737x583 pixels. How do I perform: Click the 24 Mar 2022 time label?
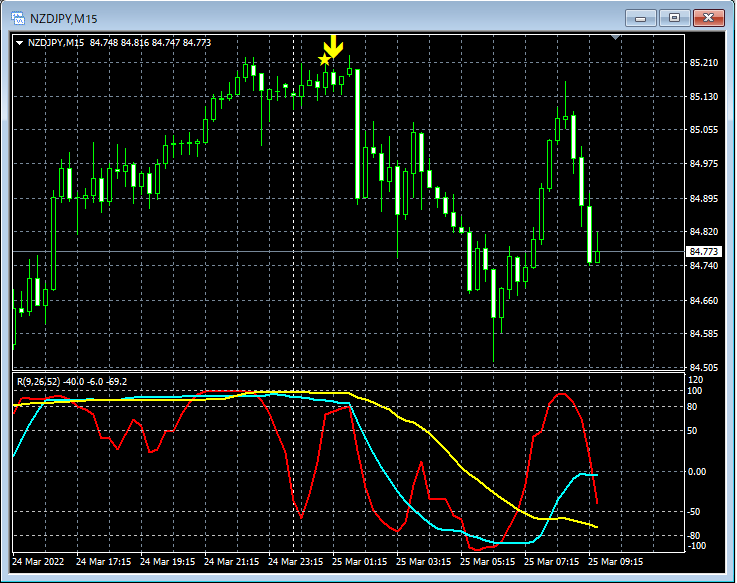point(38,562)
